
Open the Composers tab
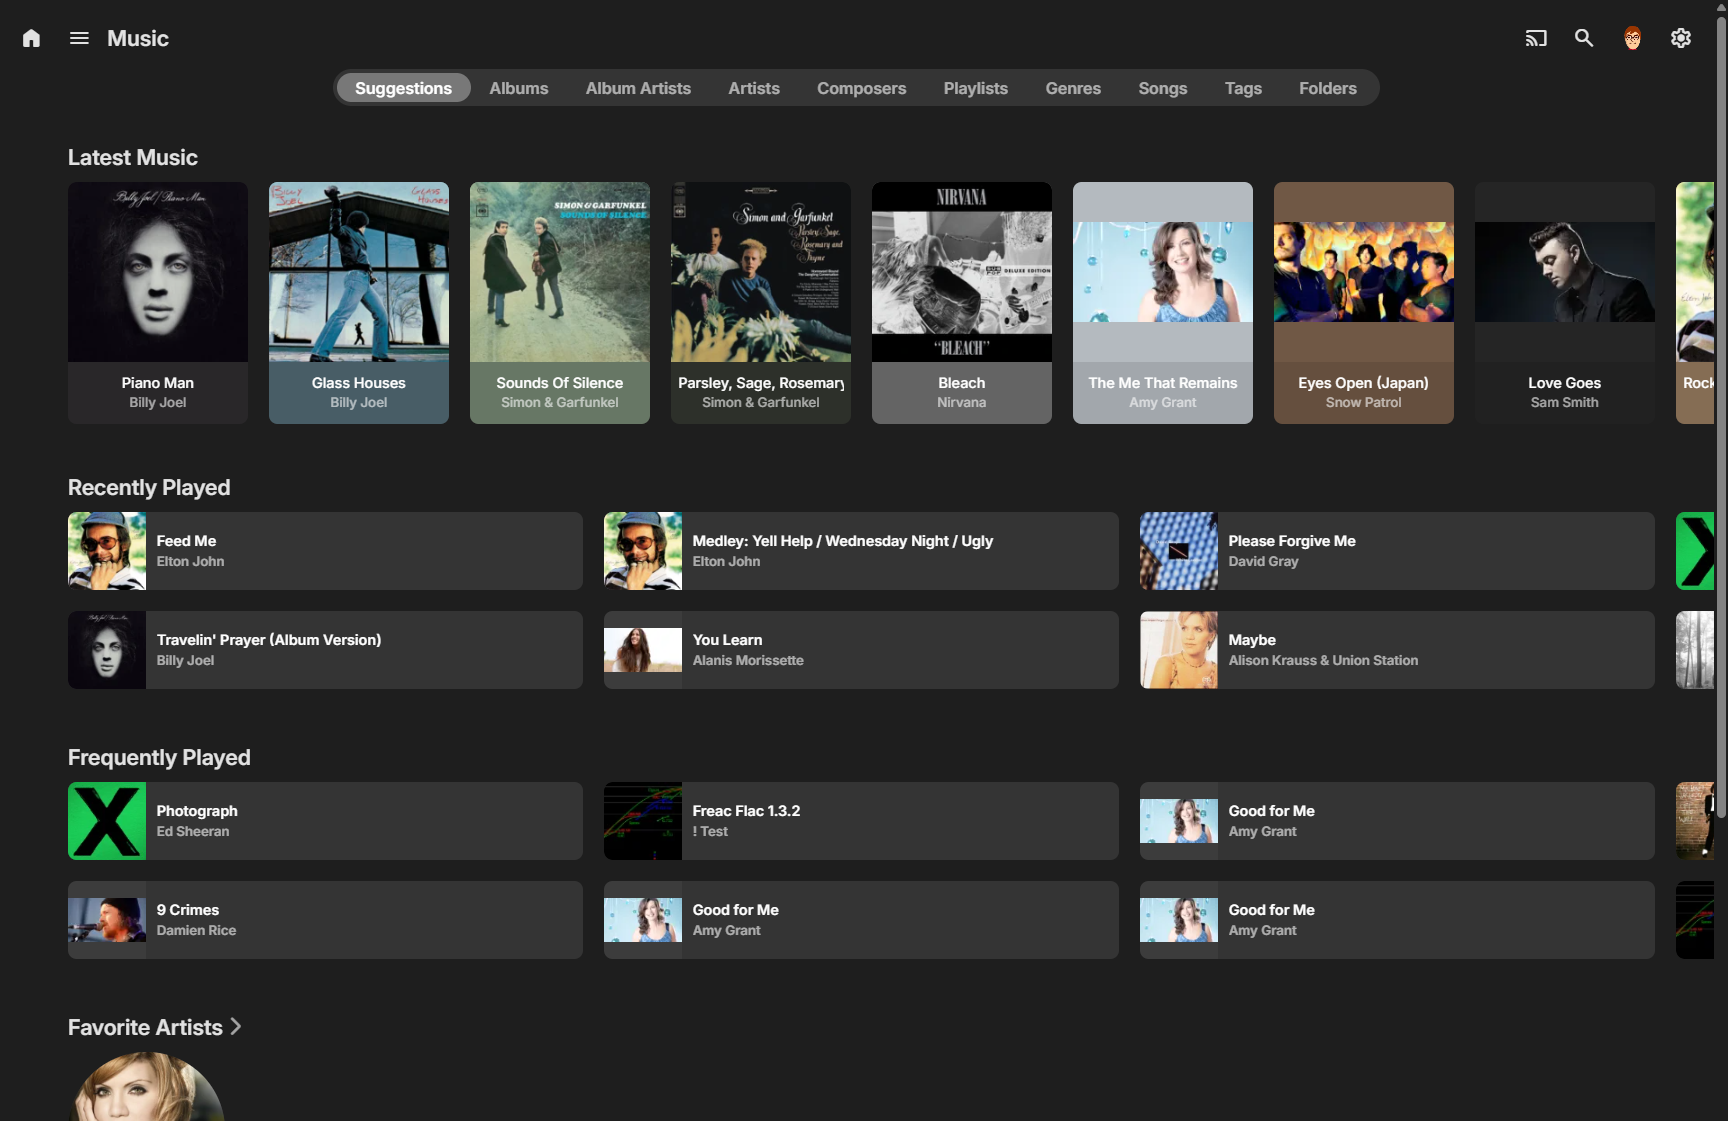coord(861,88)
